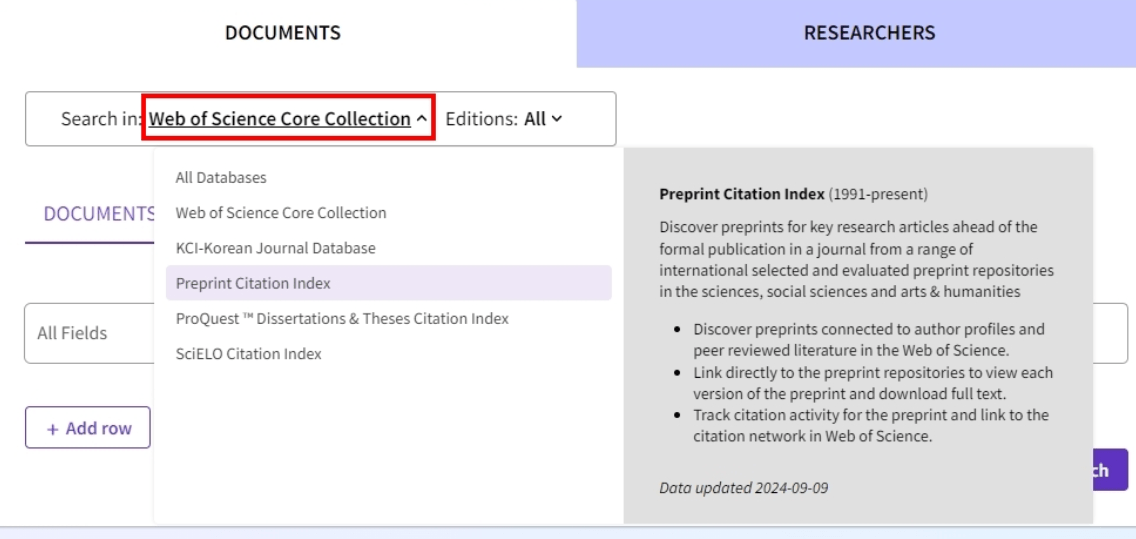Open the DOCUMENTS sub-tab under search box
Viewport: 1136px width, 539px height.
(90, 214)
